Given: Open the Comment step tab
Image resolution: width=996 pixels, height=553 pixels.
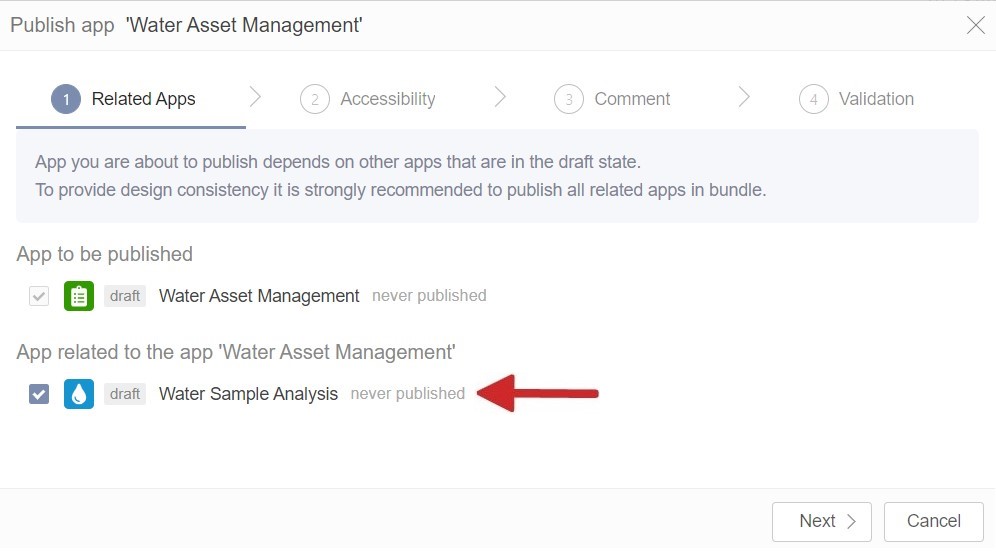Looking at the screenshot, I should pyautogui.click(x=632, y=99).
